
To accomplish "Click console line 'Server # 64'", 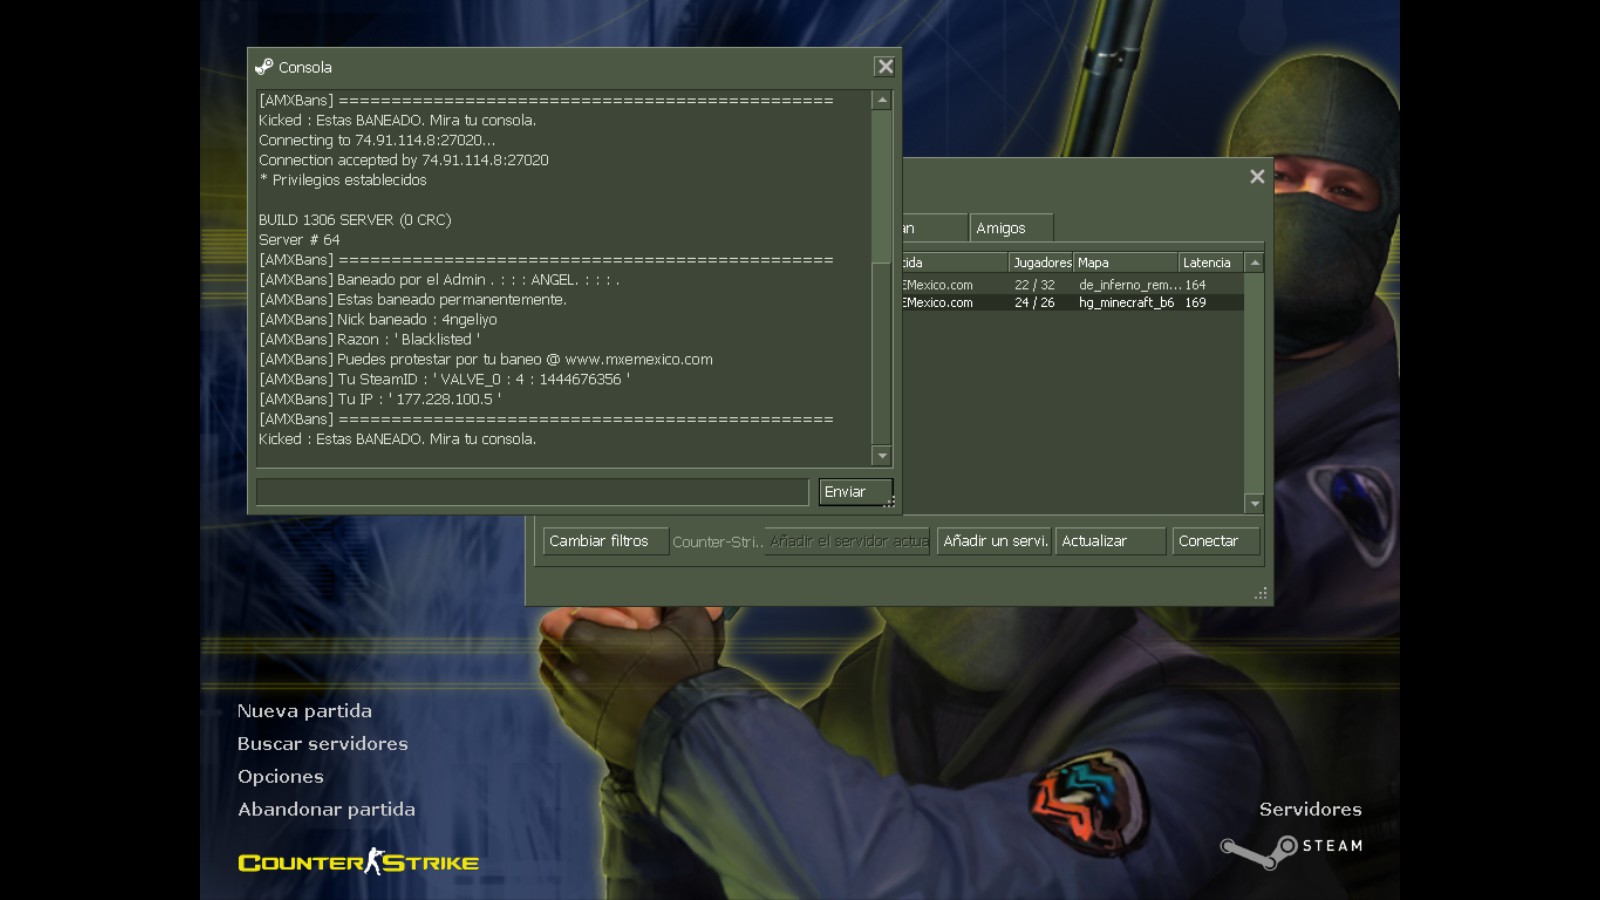I will (x=299, y=240).
